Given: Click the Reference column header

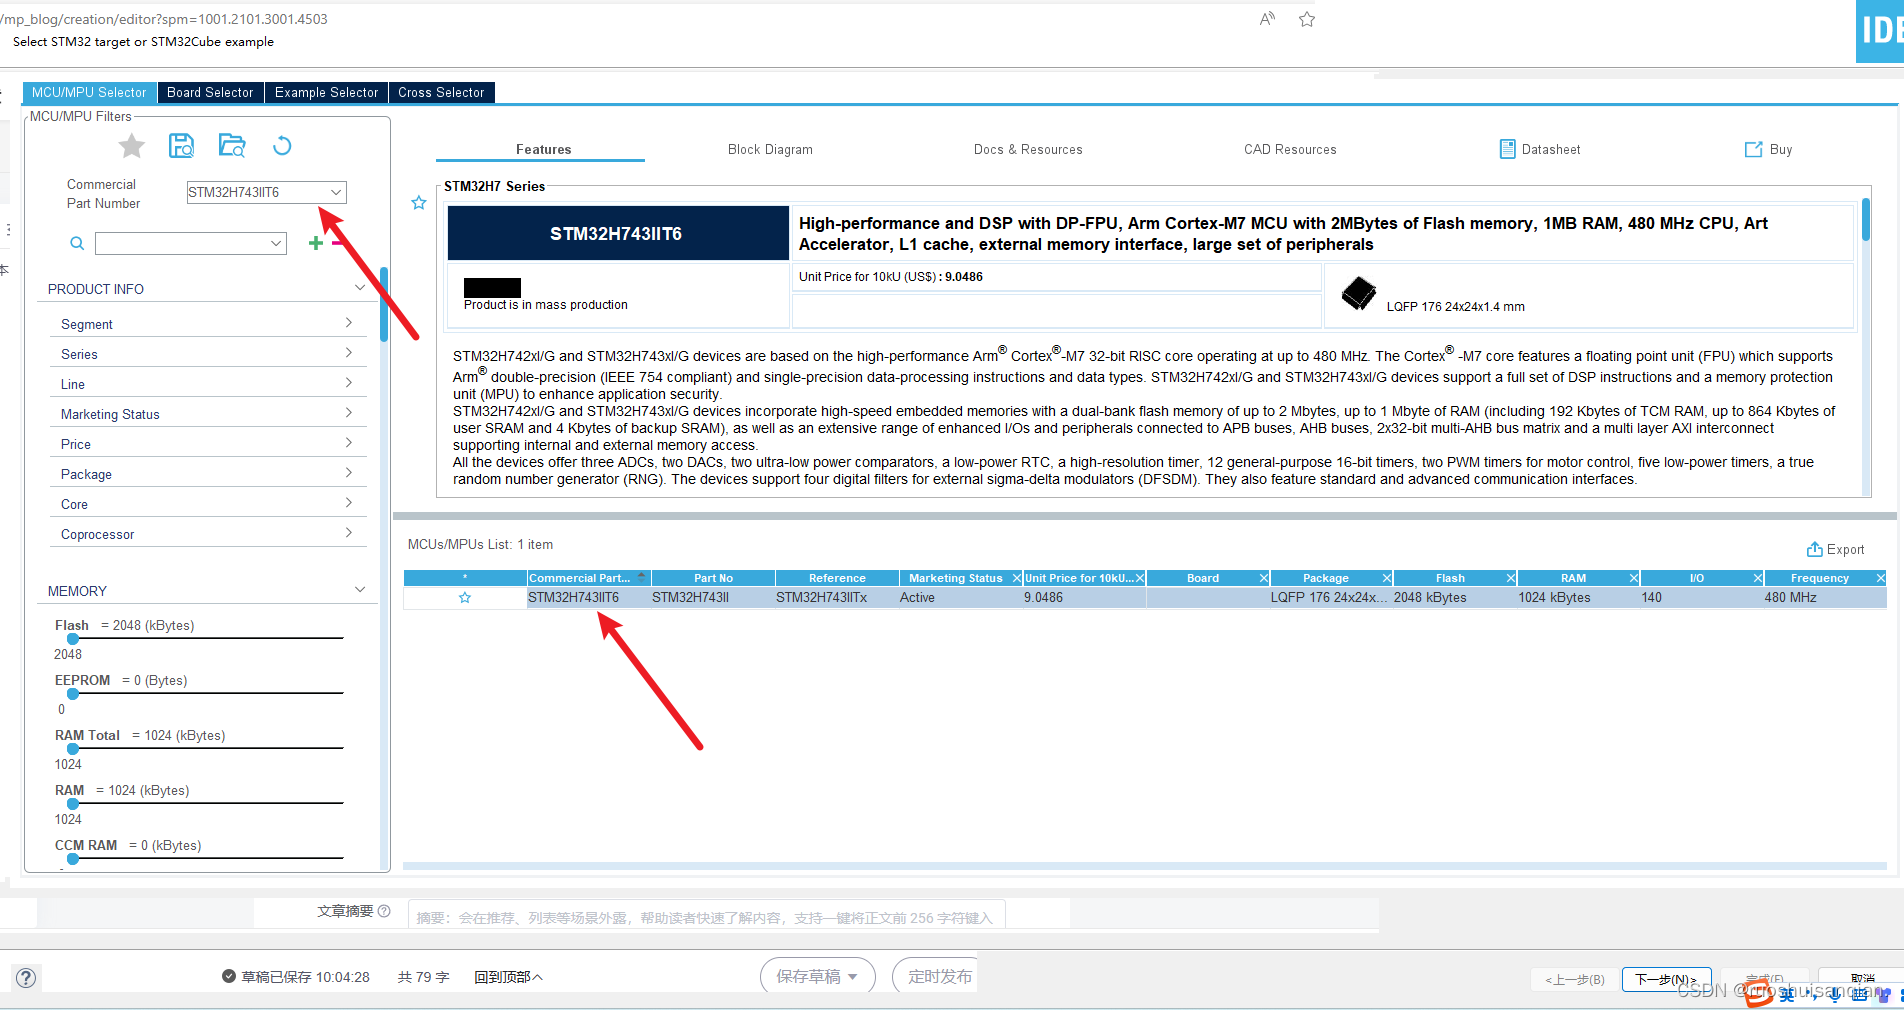Looking at the screenshot, I should tap(837, 578).
